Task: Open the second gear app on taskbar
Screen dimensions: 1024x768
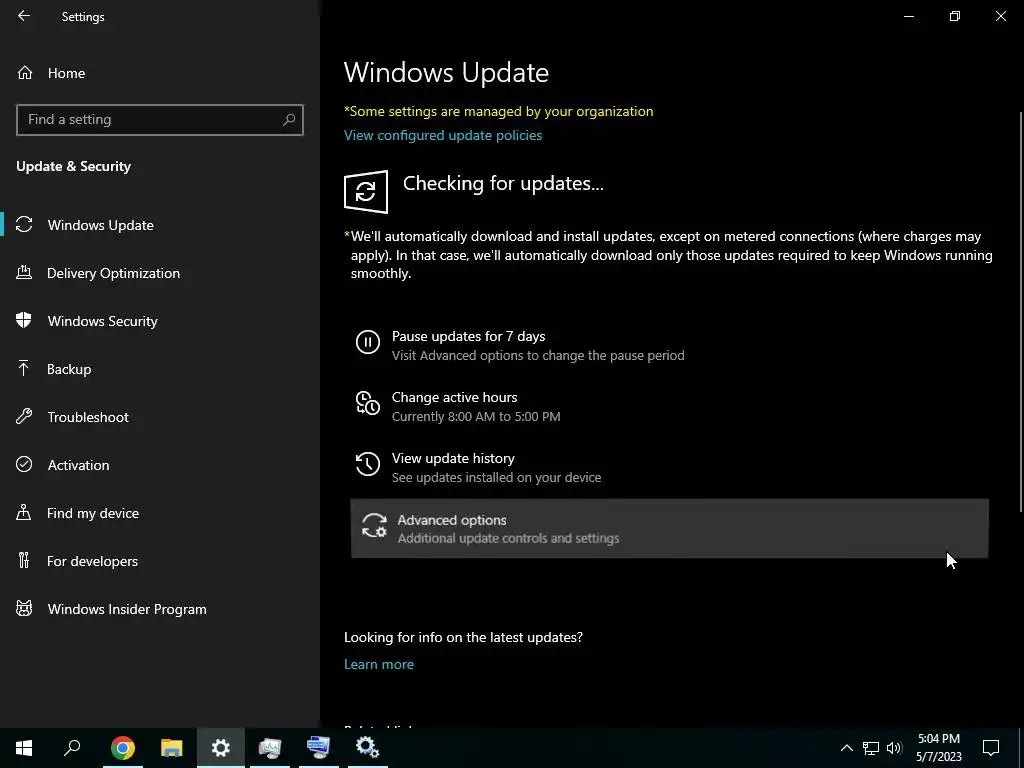Action: [x=368, y=748]
